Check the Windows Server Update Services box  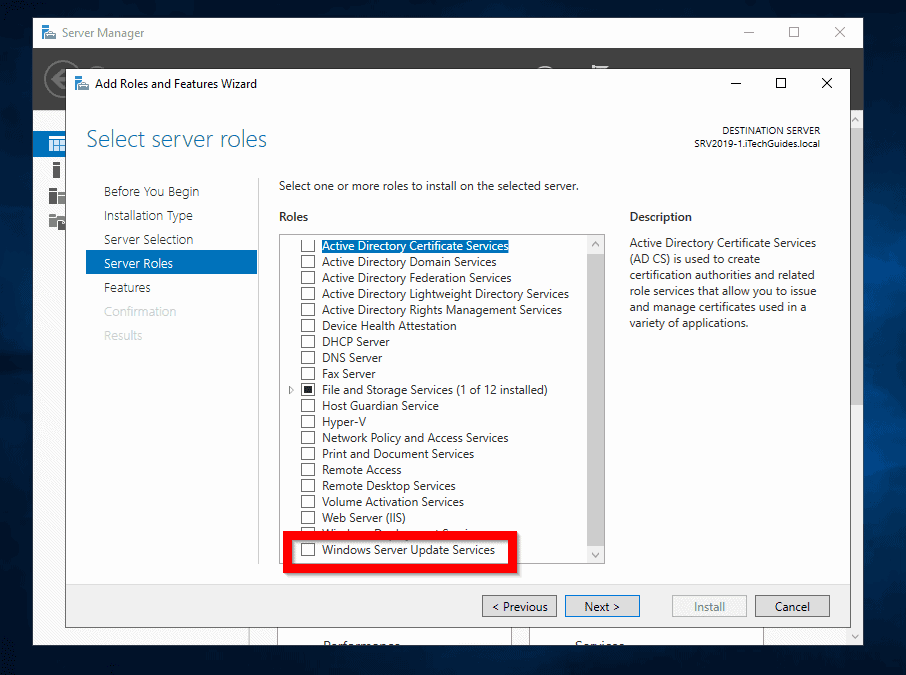tap(307, 550)
